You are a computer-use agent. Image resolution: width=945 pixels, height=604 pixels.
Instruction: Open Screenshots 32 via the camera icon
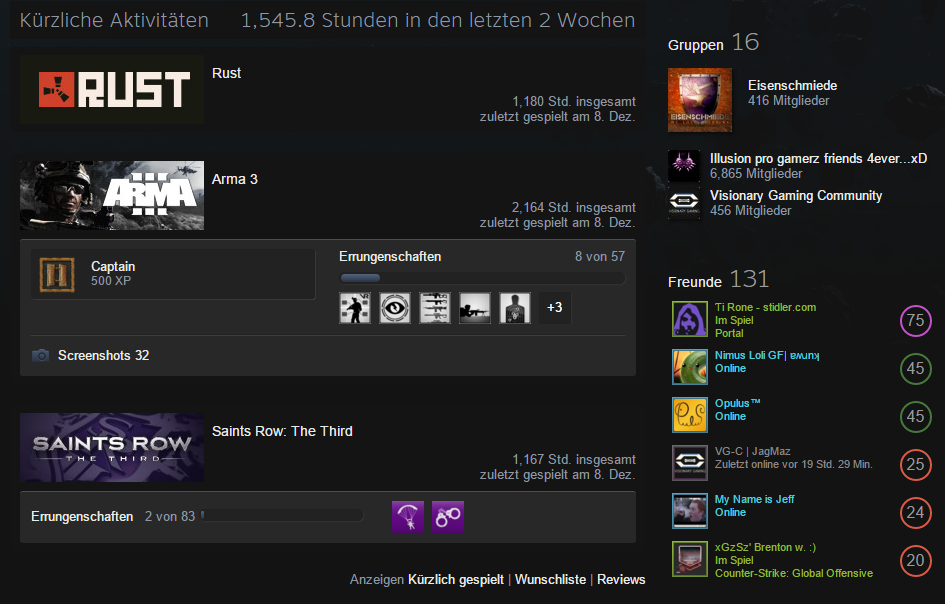(x=40, y=355)
